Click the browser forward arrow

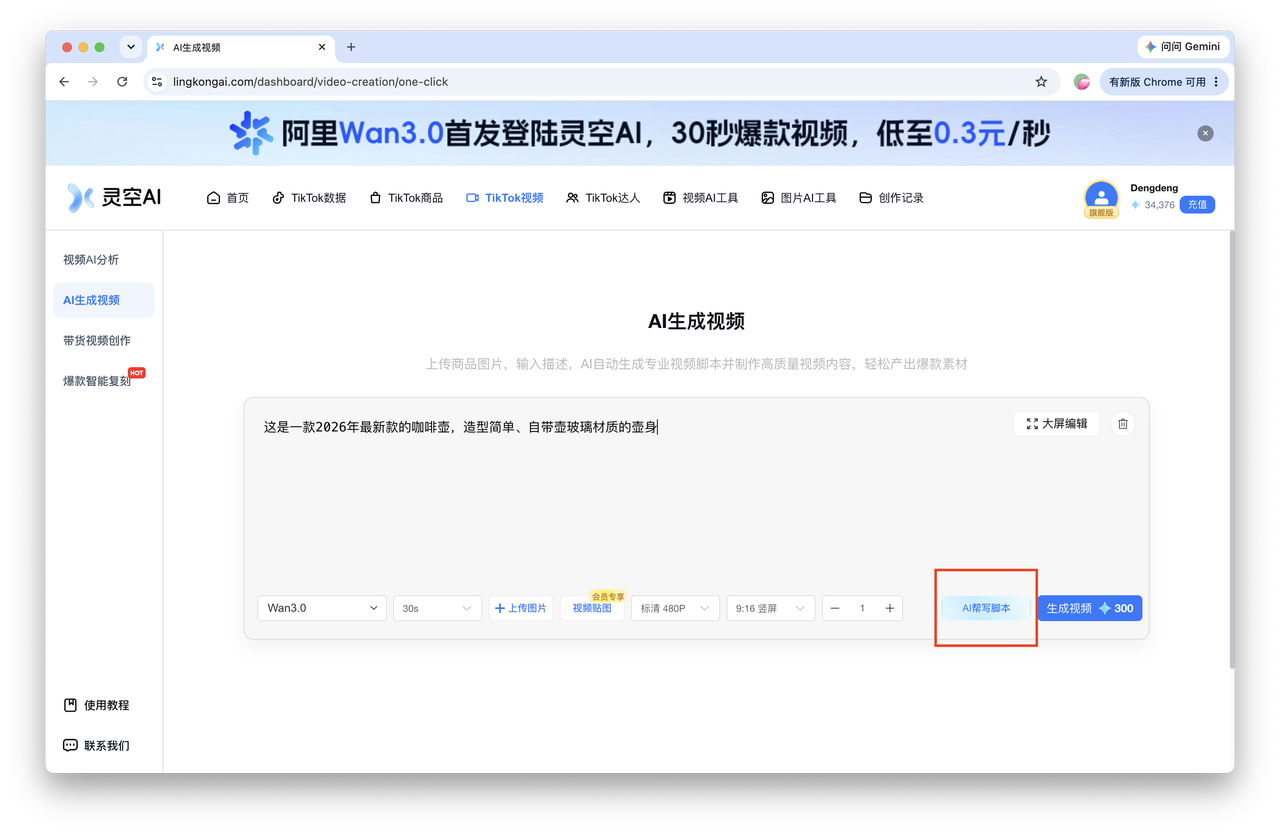tap(93, 82)
